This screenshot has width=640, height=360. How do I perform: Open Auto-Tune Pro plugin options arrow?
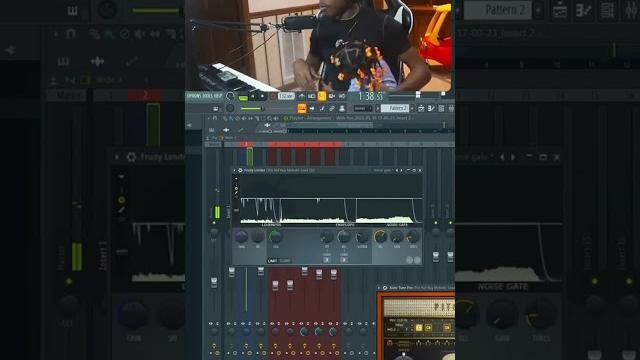click(x=379, y=288)
